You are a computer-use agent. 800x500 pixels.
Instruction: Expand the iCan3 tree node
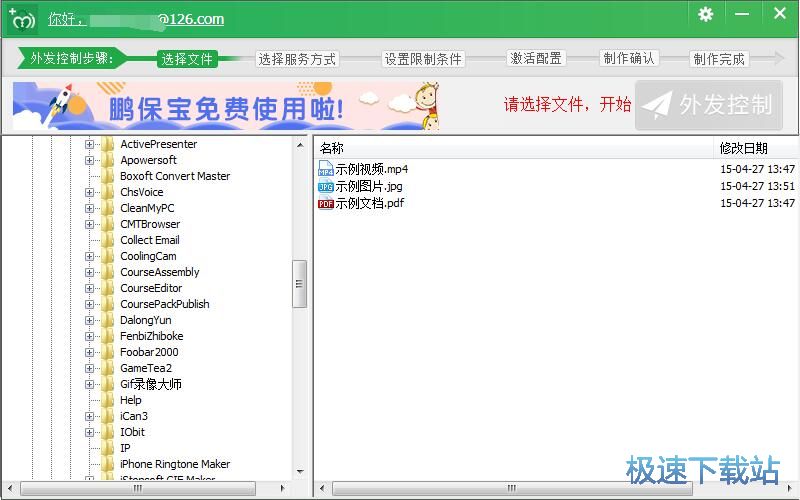click(89, 416)
